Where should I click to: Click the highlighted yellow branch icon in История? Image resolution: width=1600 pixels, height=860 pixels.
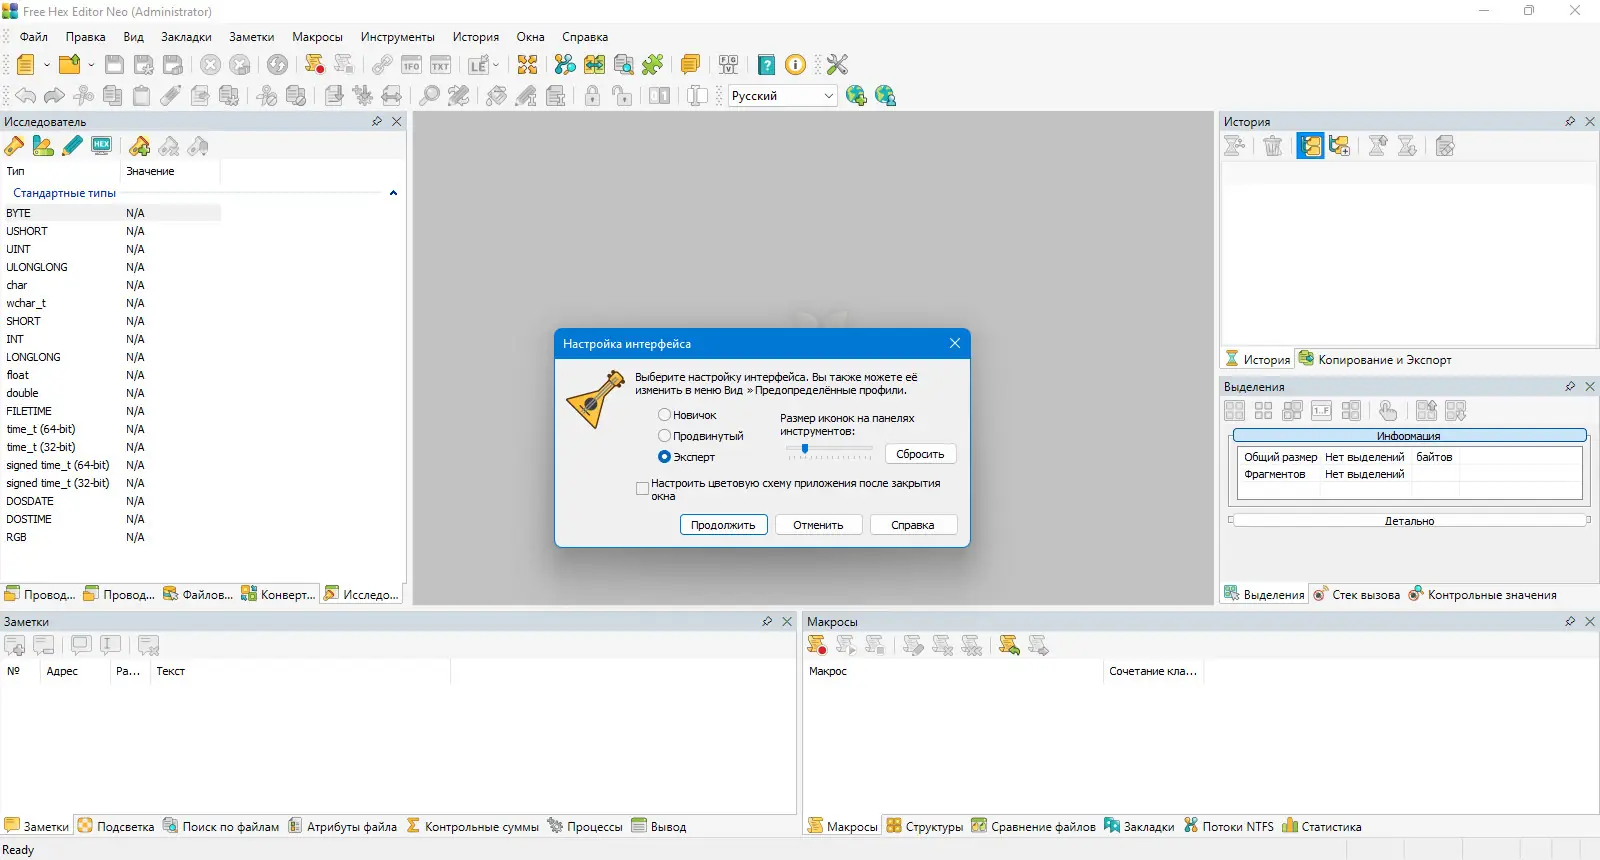tap(1311, 146)
